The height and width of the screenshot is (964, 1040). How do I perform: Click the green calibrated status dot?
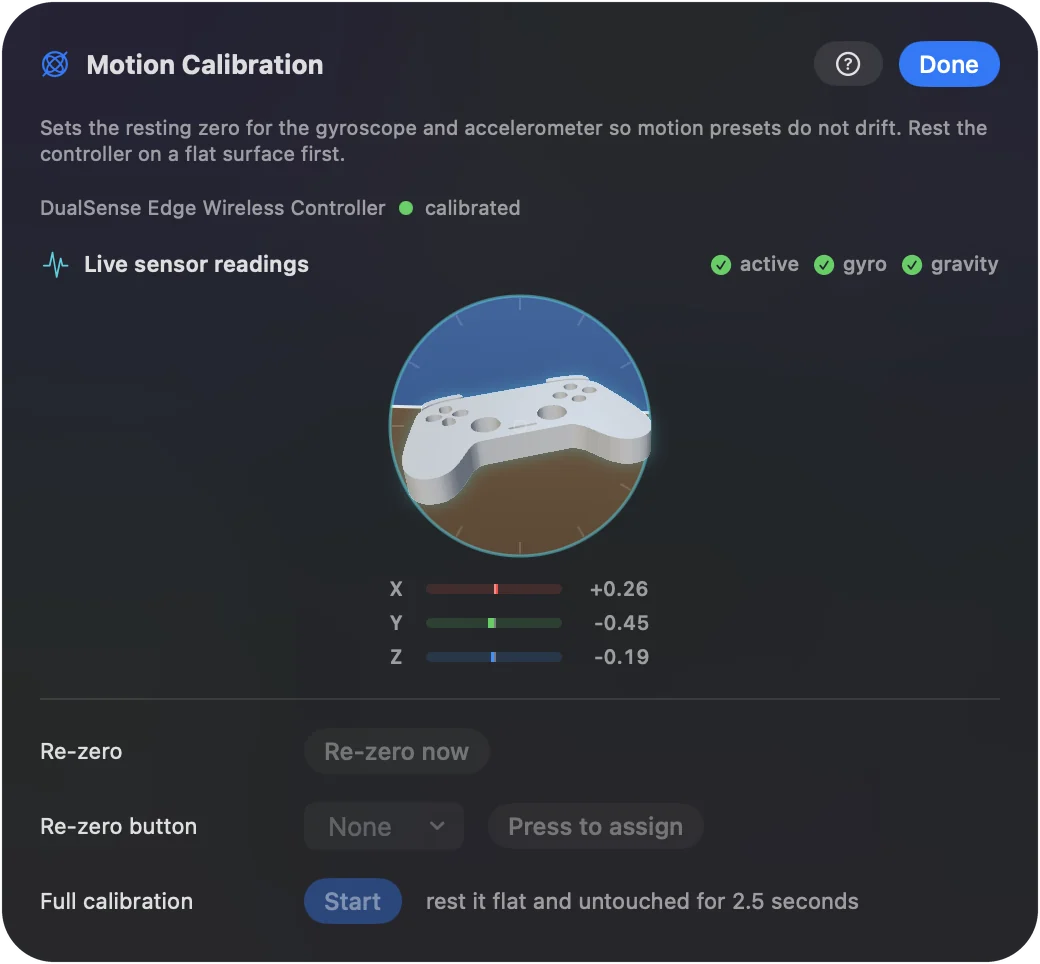406,208
